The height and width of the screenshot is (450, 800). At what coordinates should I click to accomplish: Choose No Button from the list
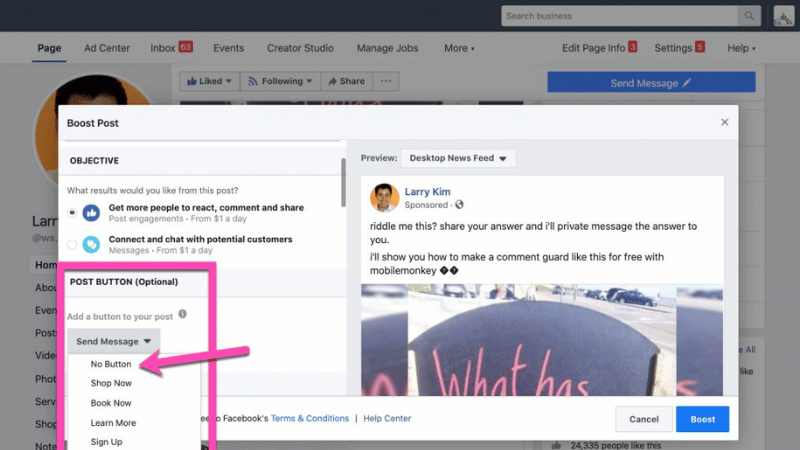(x=111, y=364)
